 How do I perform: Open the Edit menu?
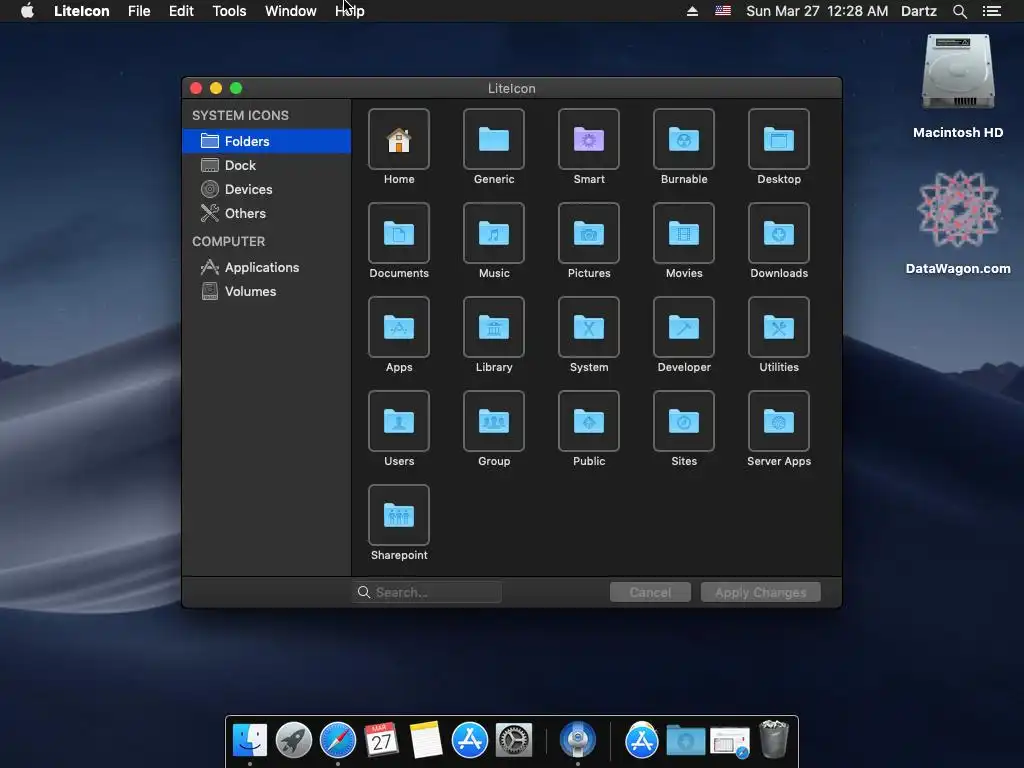tap(181, 11)
